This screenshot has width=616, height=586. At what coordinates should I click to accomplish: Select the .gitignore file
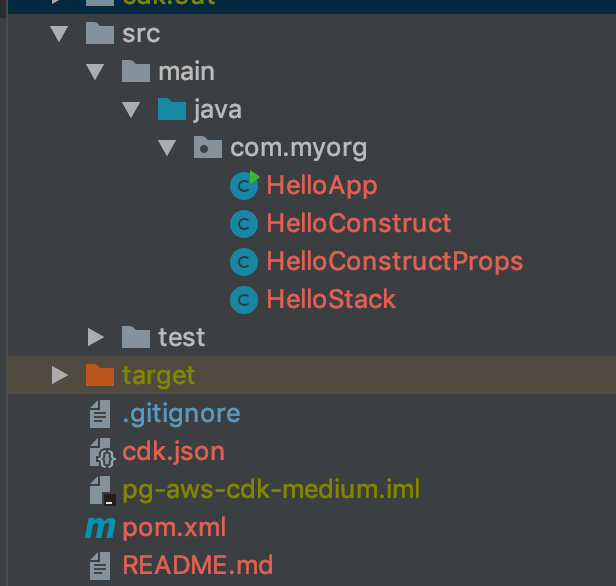(182, 414)
